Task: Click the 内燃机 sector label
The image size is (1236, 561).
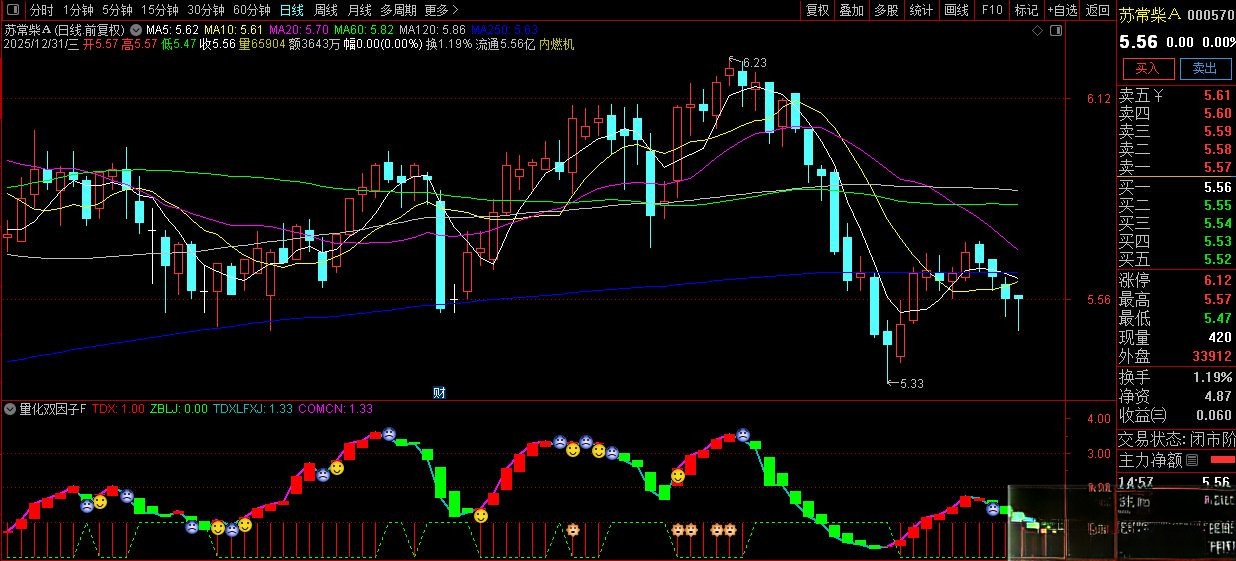Action: point(557,44)
